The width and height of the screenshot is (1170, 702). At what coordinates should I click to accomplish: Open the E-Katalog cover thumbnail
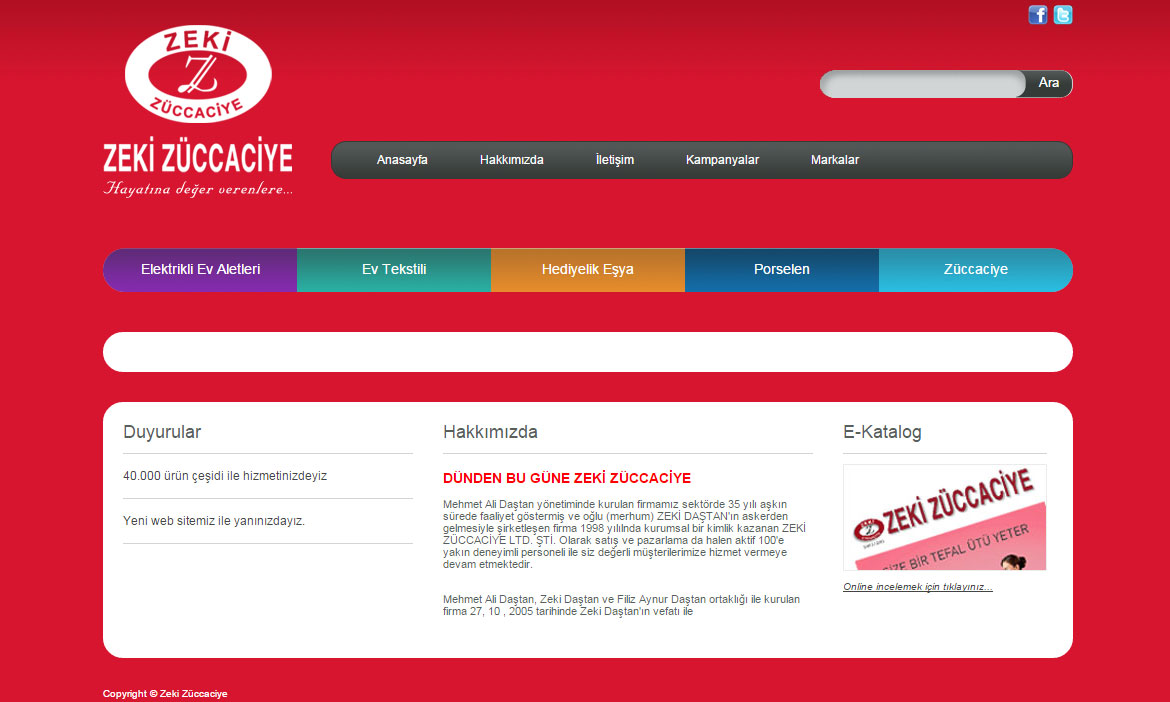click(945, 518)
